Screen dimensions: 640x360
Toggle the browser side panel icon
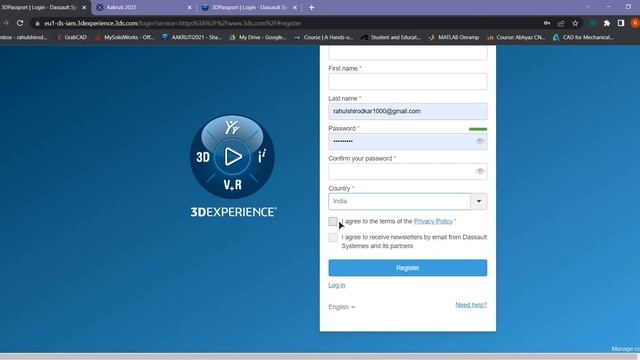click(x=621, y=23)
